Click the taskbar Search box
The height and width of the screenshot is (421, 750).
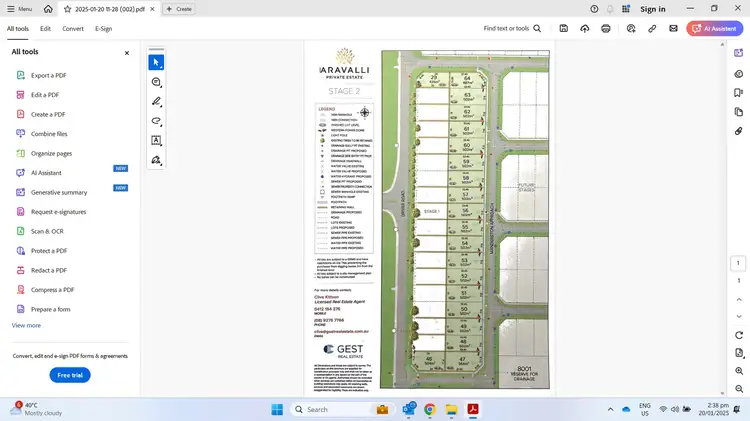point(342,410)
